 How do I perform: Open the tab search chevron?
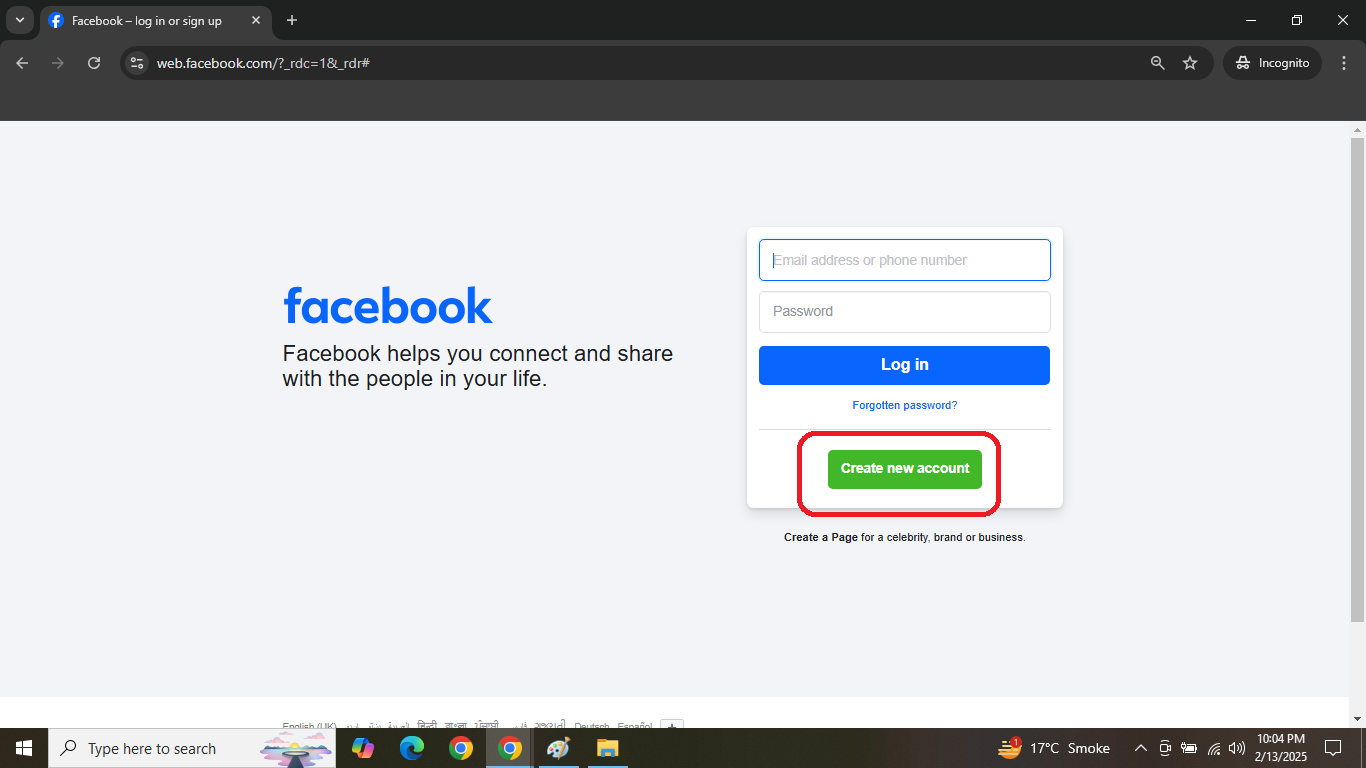pos(20,20)
